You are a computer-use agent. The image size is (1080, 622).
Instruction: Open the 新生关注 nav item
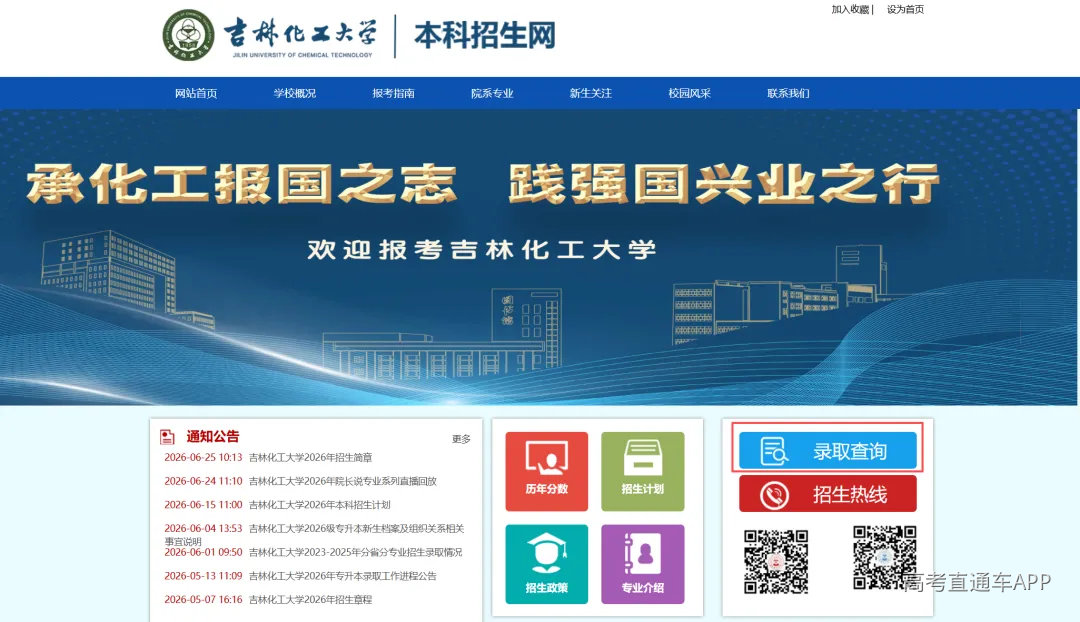[x=590, y=94]
